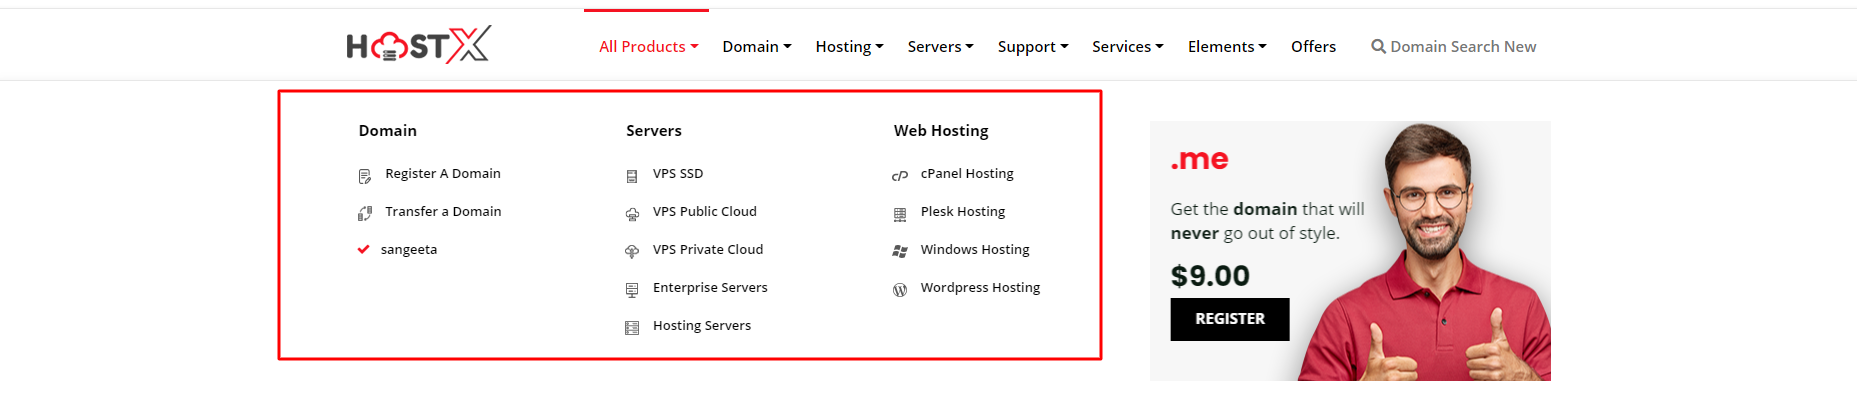Select Transfer a Domain link
Screen dimensions: 1857x411
coord(443,211)
